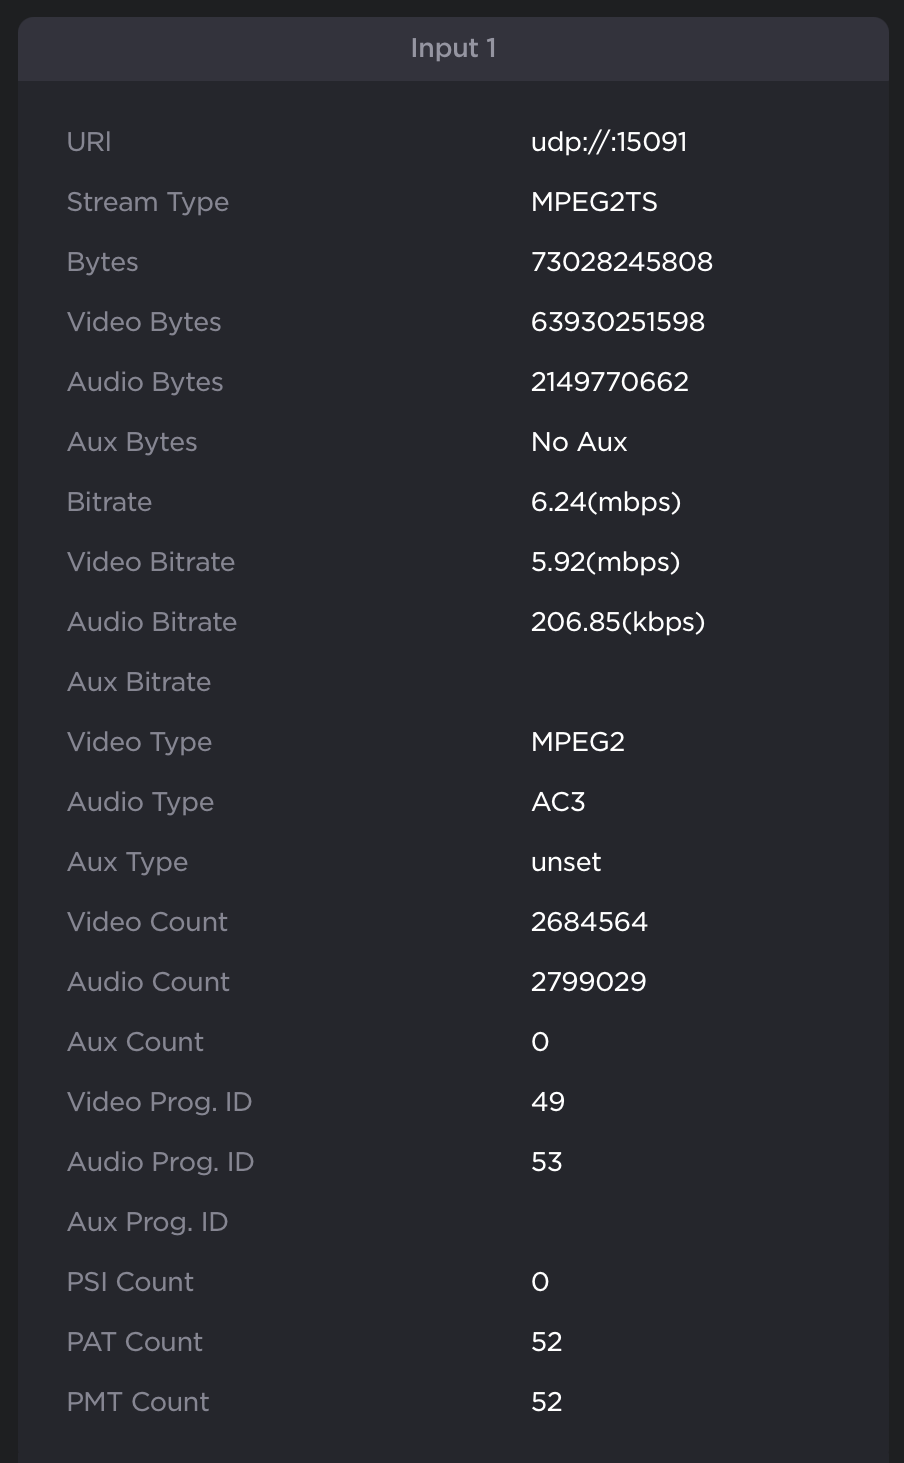Click the Audio Prog. ID value 53
The height and width of the screenshot is (1463, 904).
tap(547, 1161)
